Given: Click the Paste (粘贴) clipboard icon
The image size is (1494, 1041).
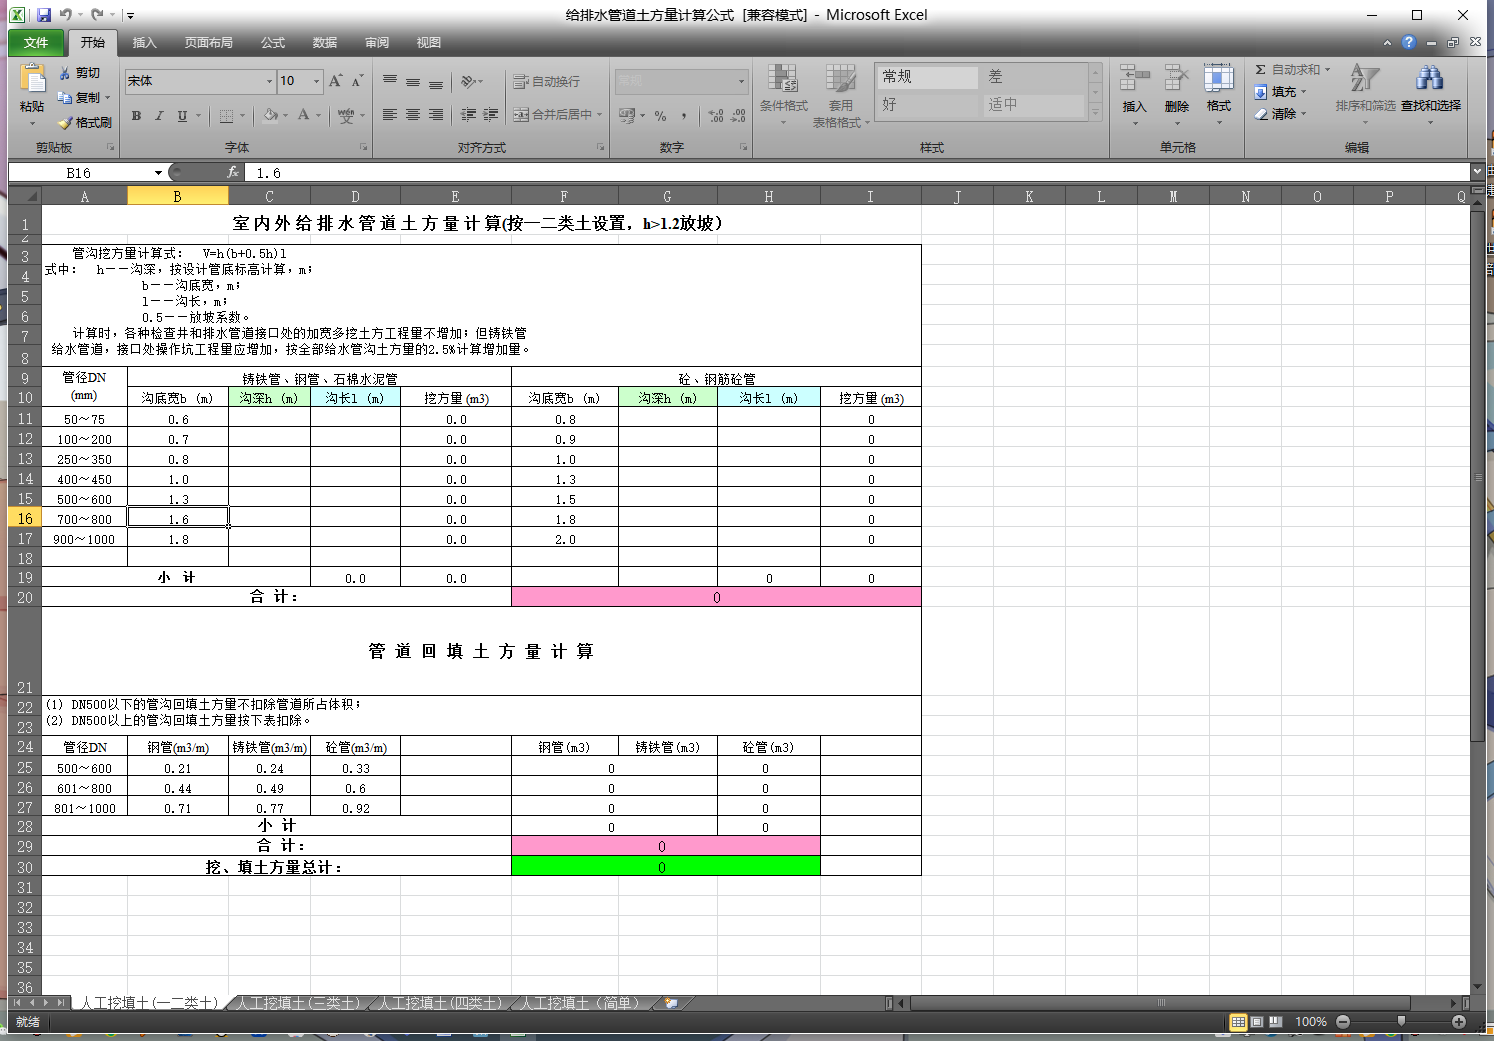Looking at the screenshot, I should [x=32, y=79].
